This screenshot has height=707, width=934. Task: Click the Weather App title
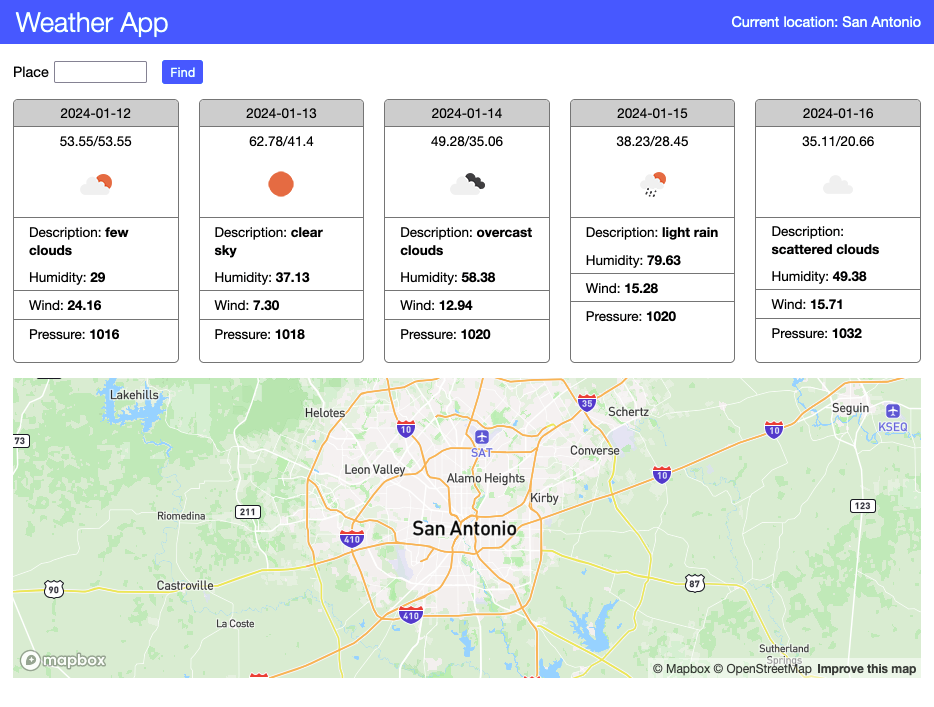(x=90, y=22)
